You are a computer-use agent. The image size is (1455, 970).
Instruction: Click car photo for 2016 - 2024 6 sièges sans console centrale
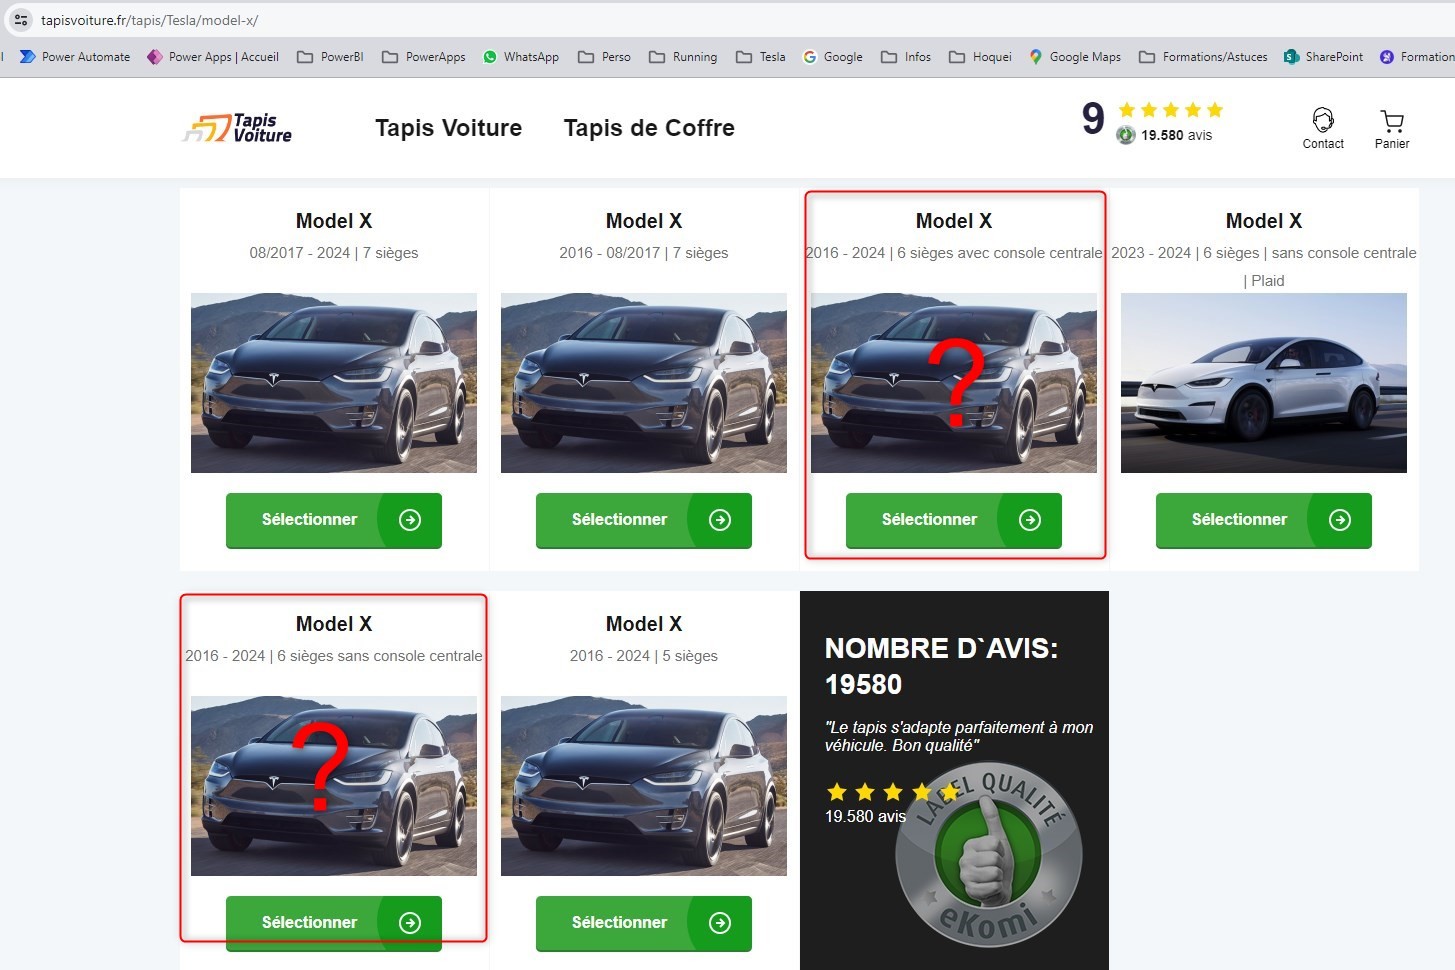(x=334, y=786)
